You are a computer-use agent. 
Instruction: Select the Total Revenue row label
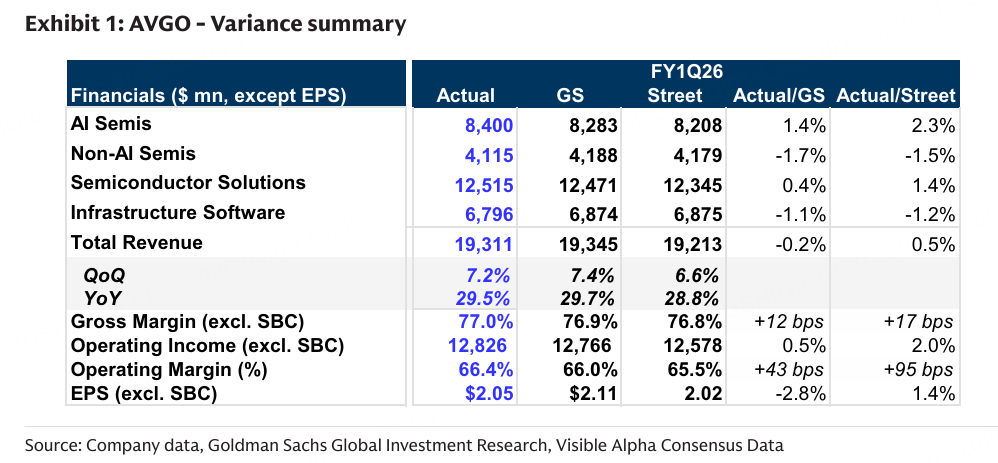[x=137, y=242]
